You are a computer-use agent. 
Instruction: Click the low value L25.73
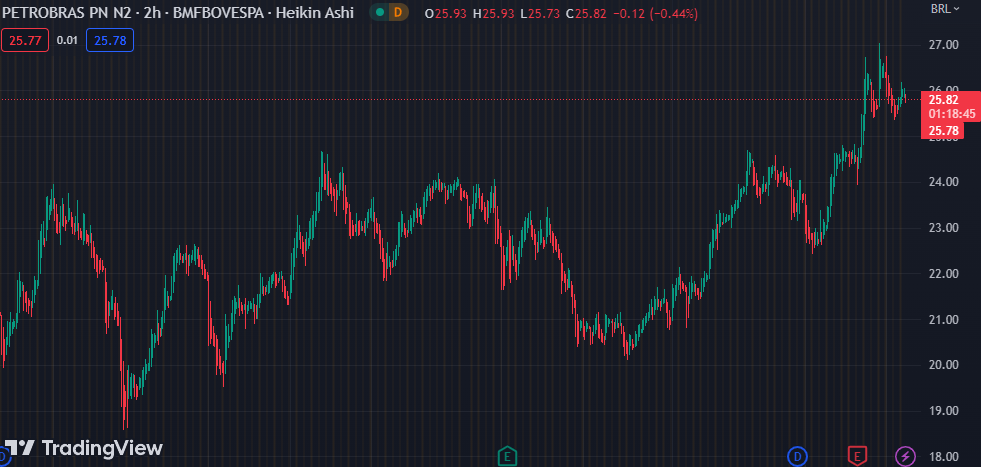tap(540, 13)
